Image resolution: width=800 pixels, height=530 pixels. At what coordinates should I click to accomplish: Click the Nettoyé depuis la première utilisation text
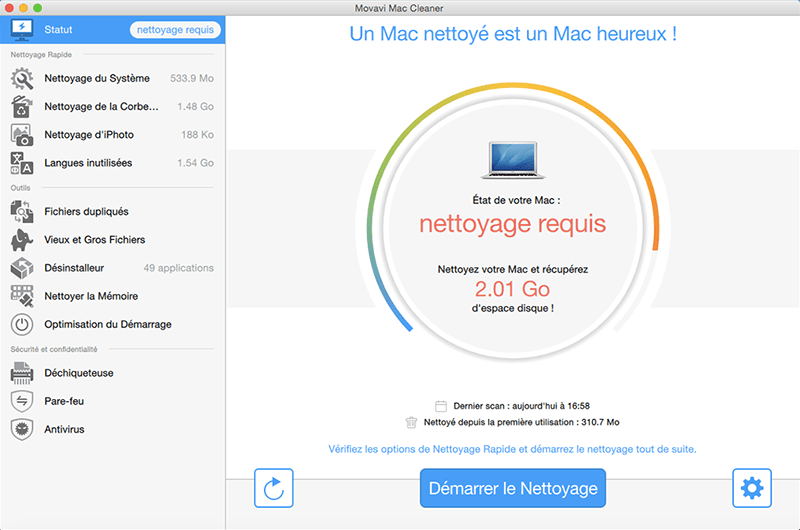pyautogui.click(x=521, y=422)
